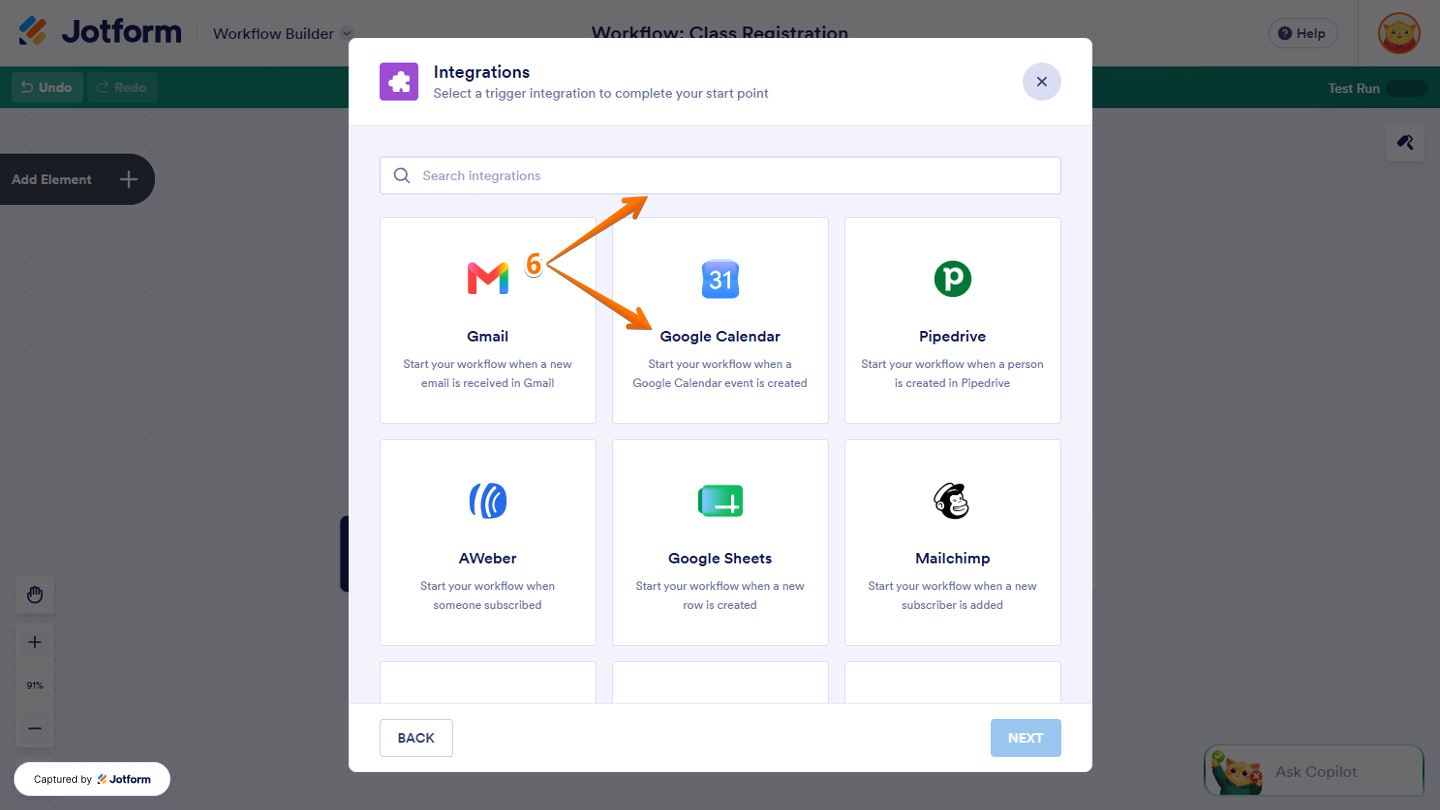Click the 'Workflow: Class Registration' title
1440x810 pixels.
coord(720,32)
